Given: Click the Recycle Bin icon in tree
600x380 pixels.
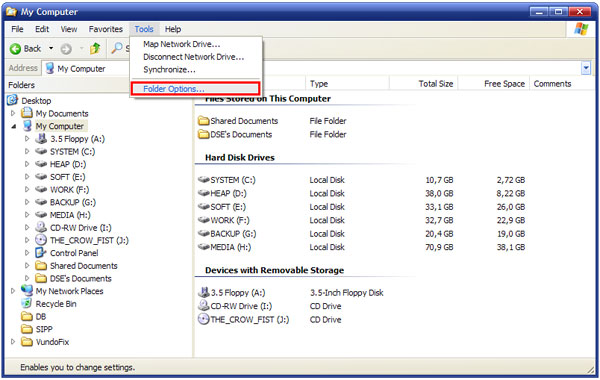Looking at the screenshot, I should point(27,303).
